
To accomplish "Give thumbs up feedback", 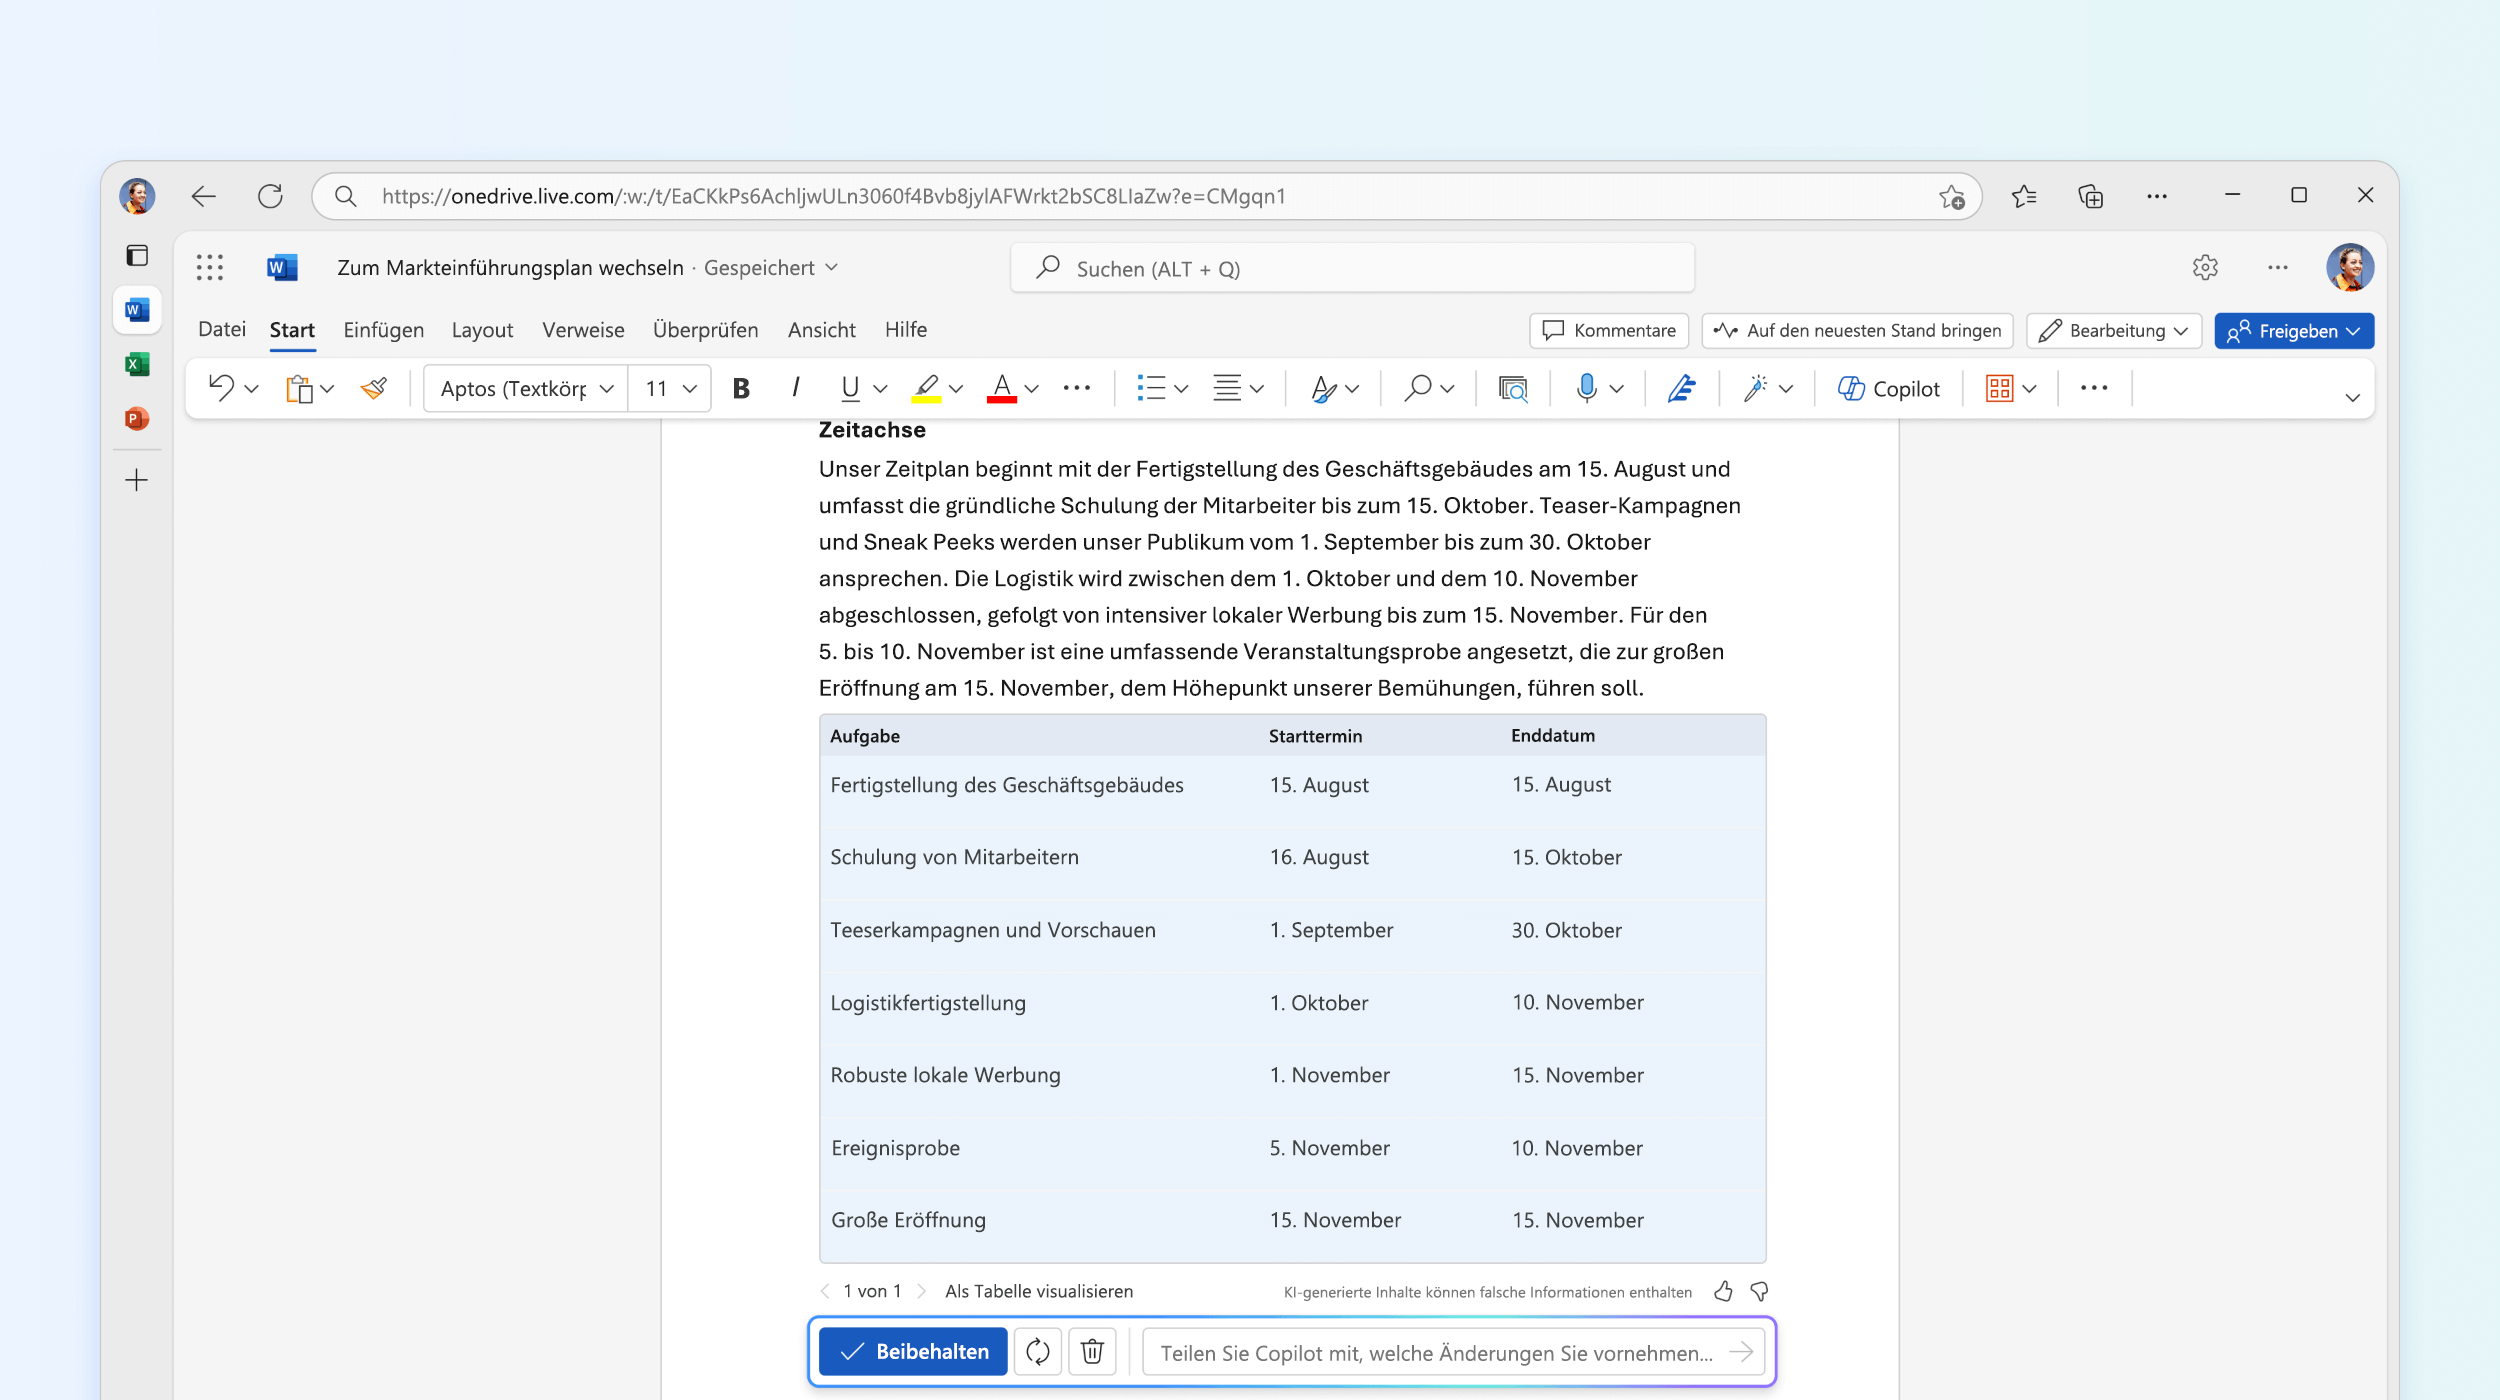I will tap(1723, 1291).
